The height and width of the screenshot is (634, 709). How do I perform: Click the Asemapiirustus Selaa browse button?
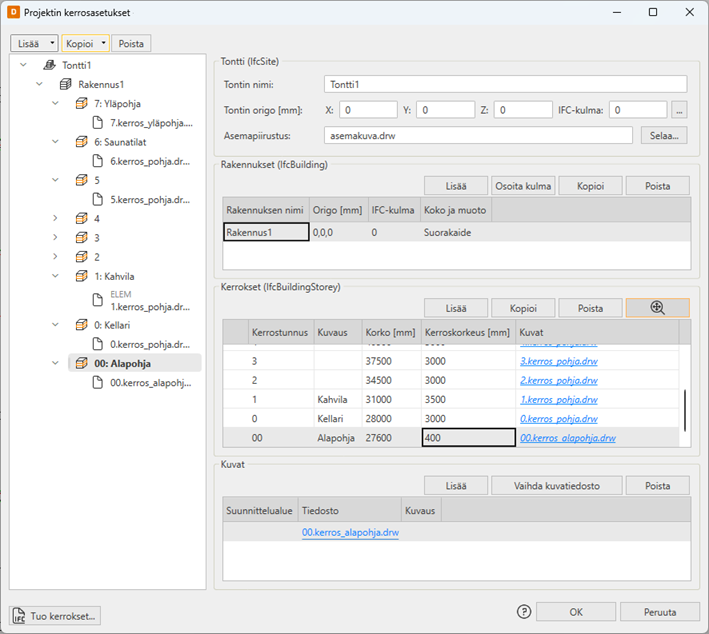coord(663,135)
